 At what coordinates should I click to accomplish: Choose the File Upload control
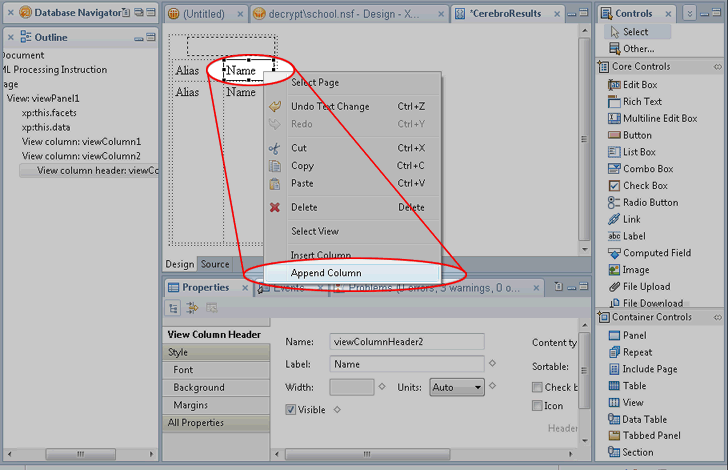[639, 287]
